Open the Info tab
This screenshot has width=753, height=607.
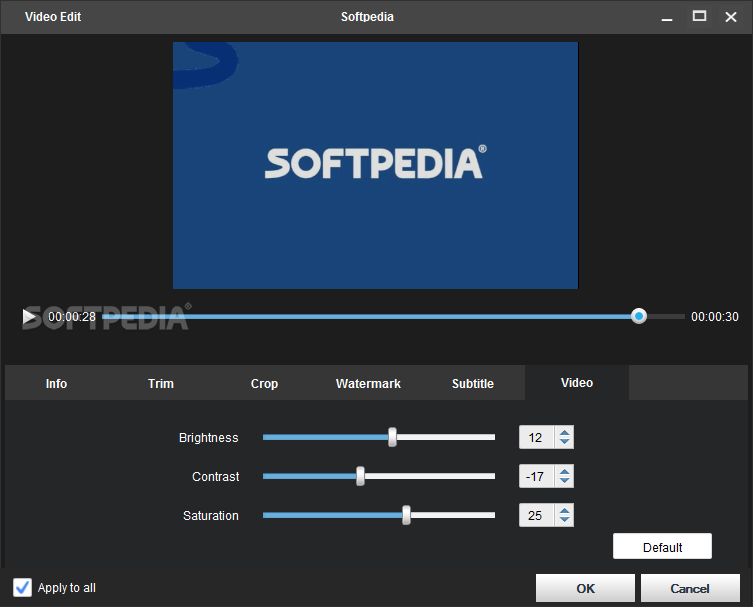[x=56, y=383]
